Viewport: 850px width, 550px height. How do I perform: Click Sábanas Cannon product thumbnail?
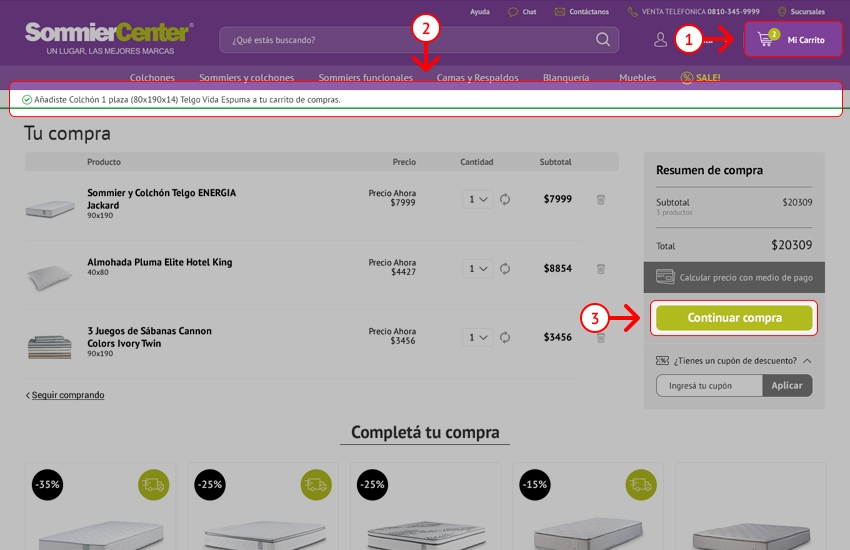pyautogui.click(x=50, y=347)
